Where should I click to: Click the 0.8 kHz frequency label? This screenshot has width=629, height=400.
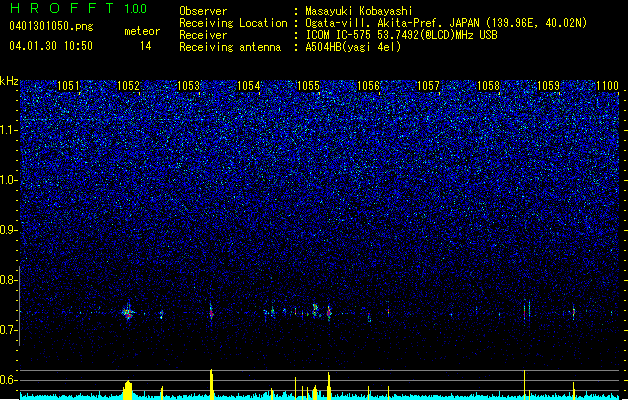[9, 280]
